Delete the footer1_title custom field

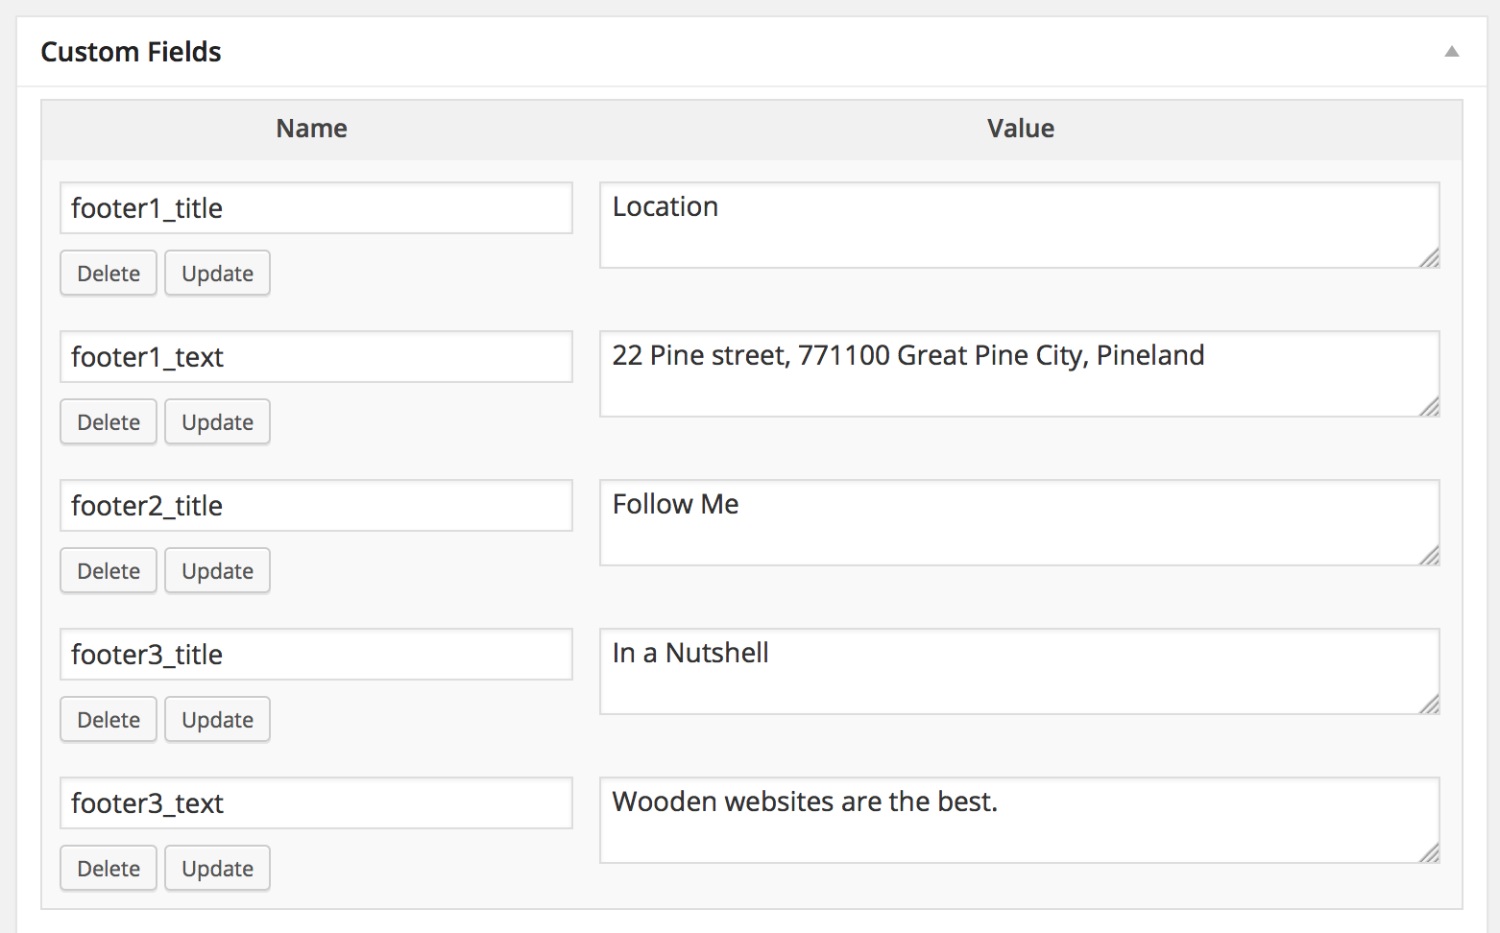coord(108,273)
